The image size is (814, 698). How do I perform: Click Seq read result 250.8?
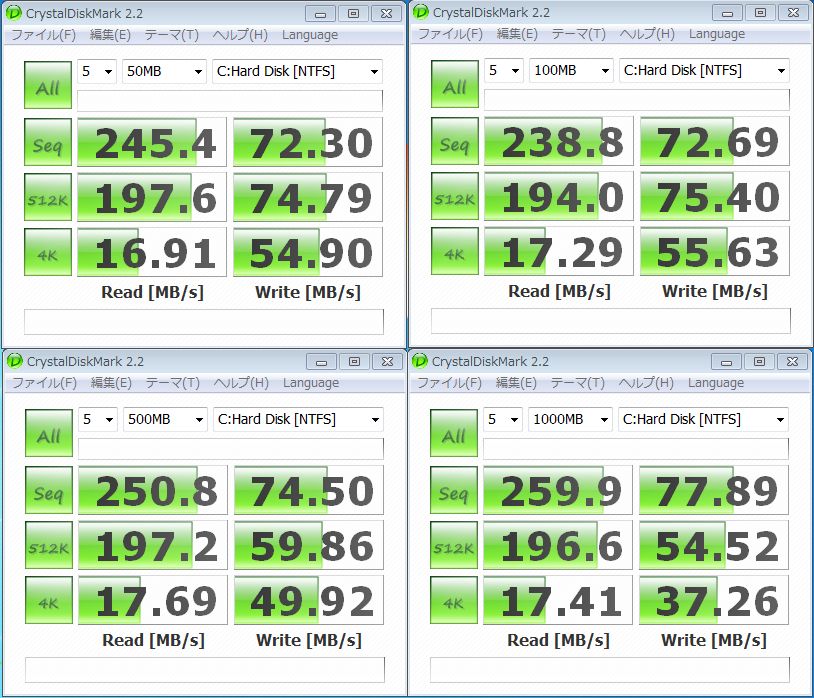(x=153, y=490)
